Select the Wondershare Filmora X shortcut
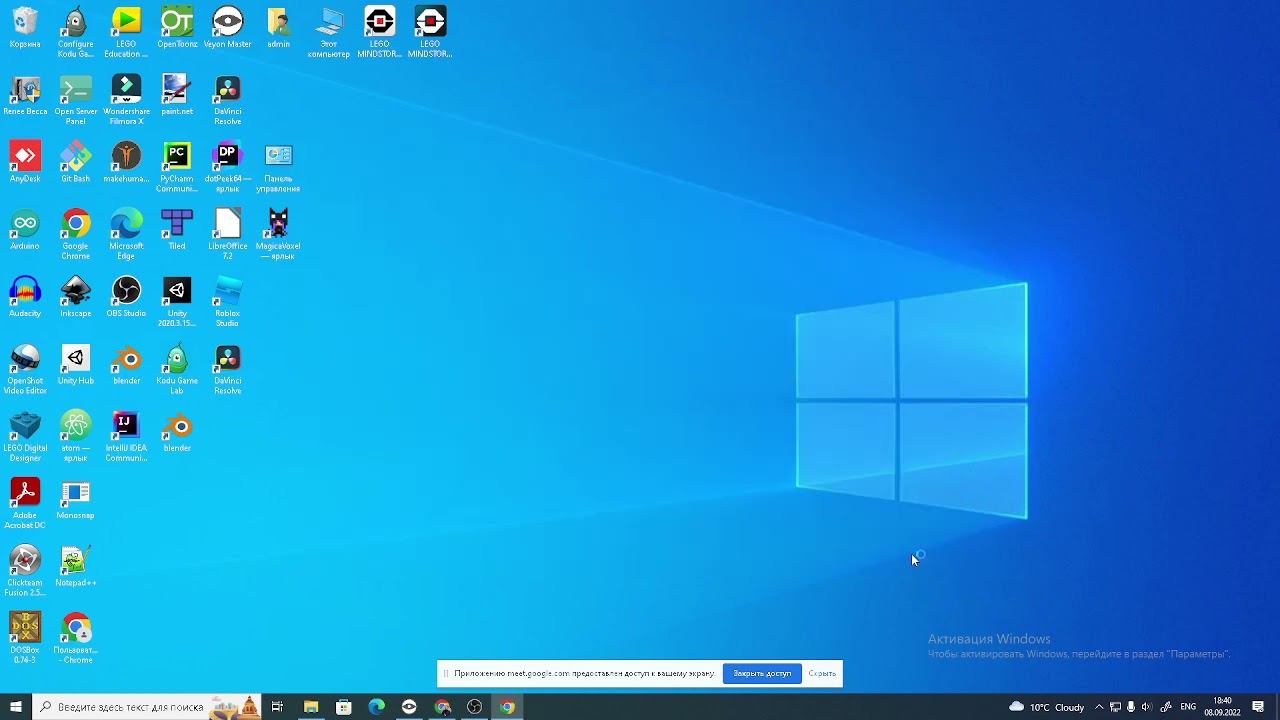 click(x=126, y=99)
